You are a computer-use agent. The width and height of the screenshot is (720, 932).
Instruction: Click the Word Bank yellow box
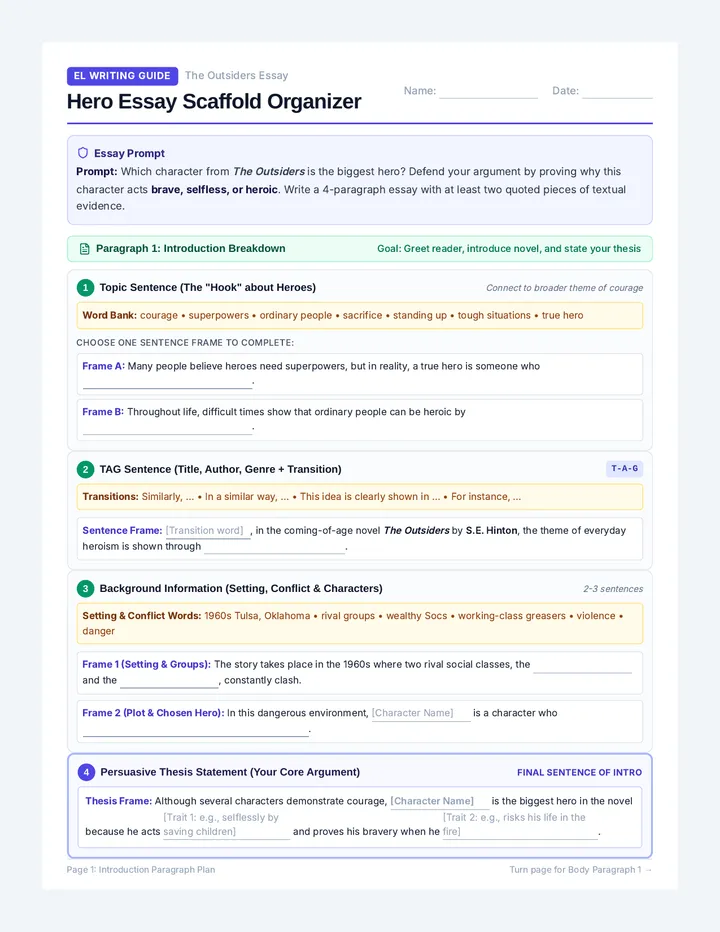pos(360,316)
